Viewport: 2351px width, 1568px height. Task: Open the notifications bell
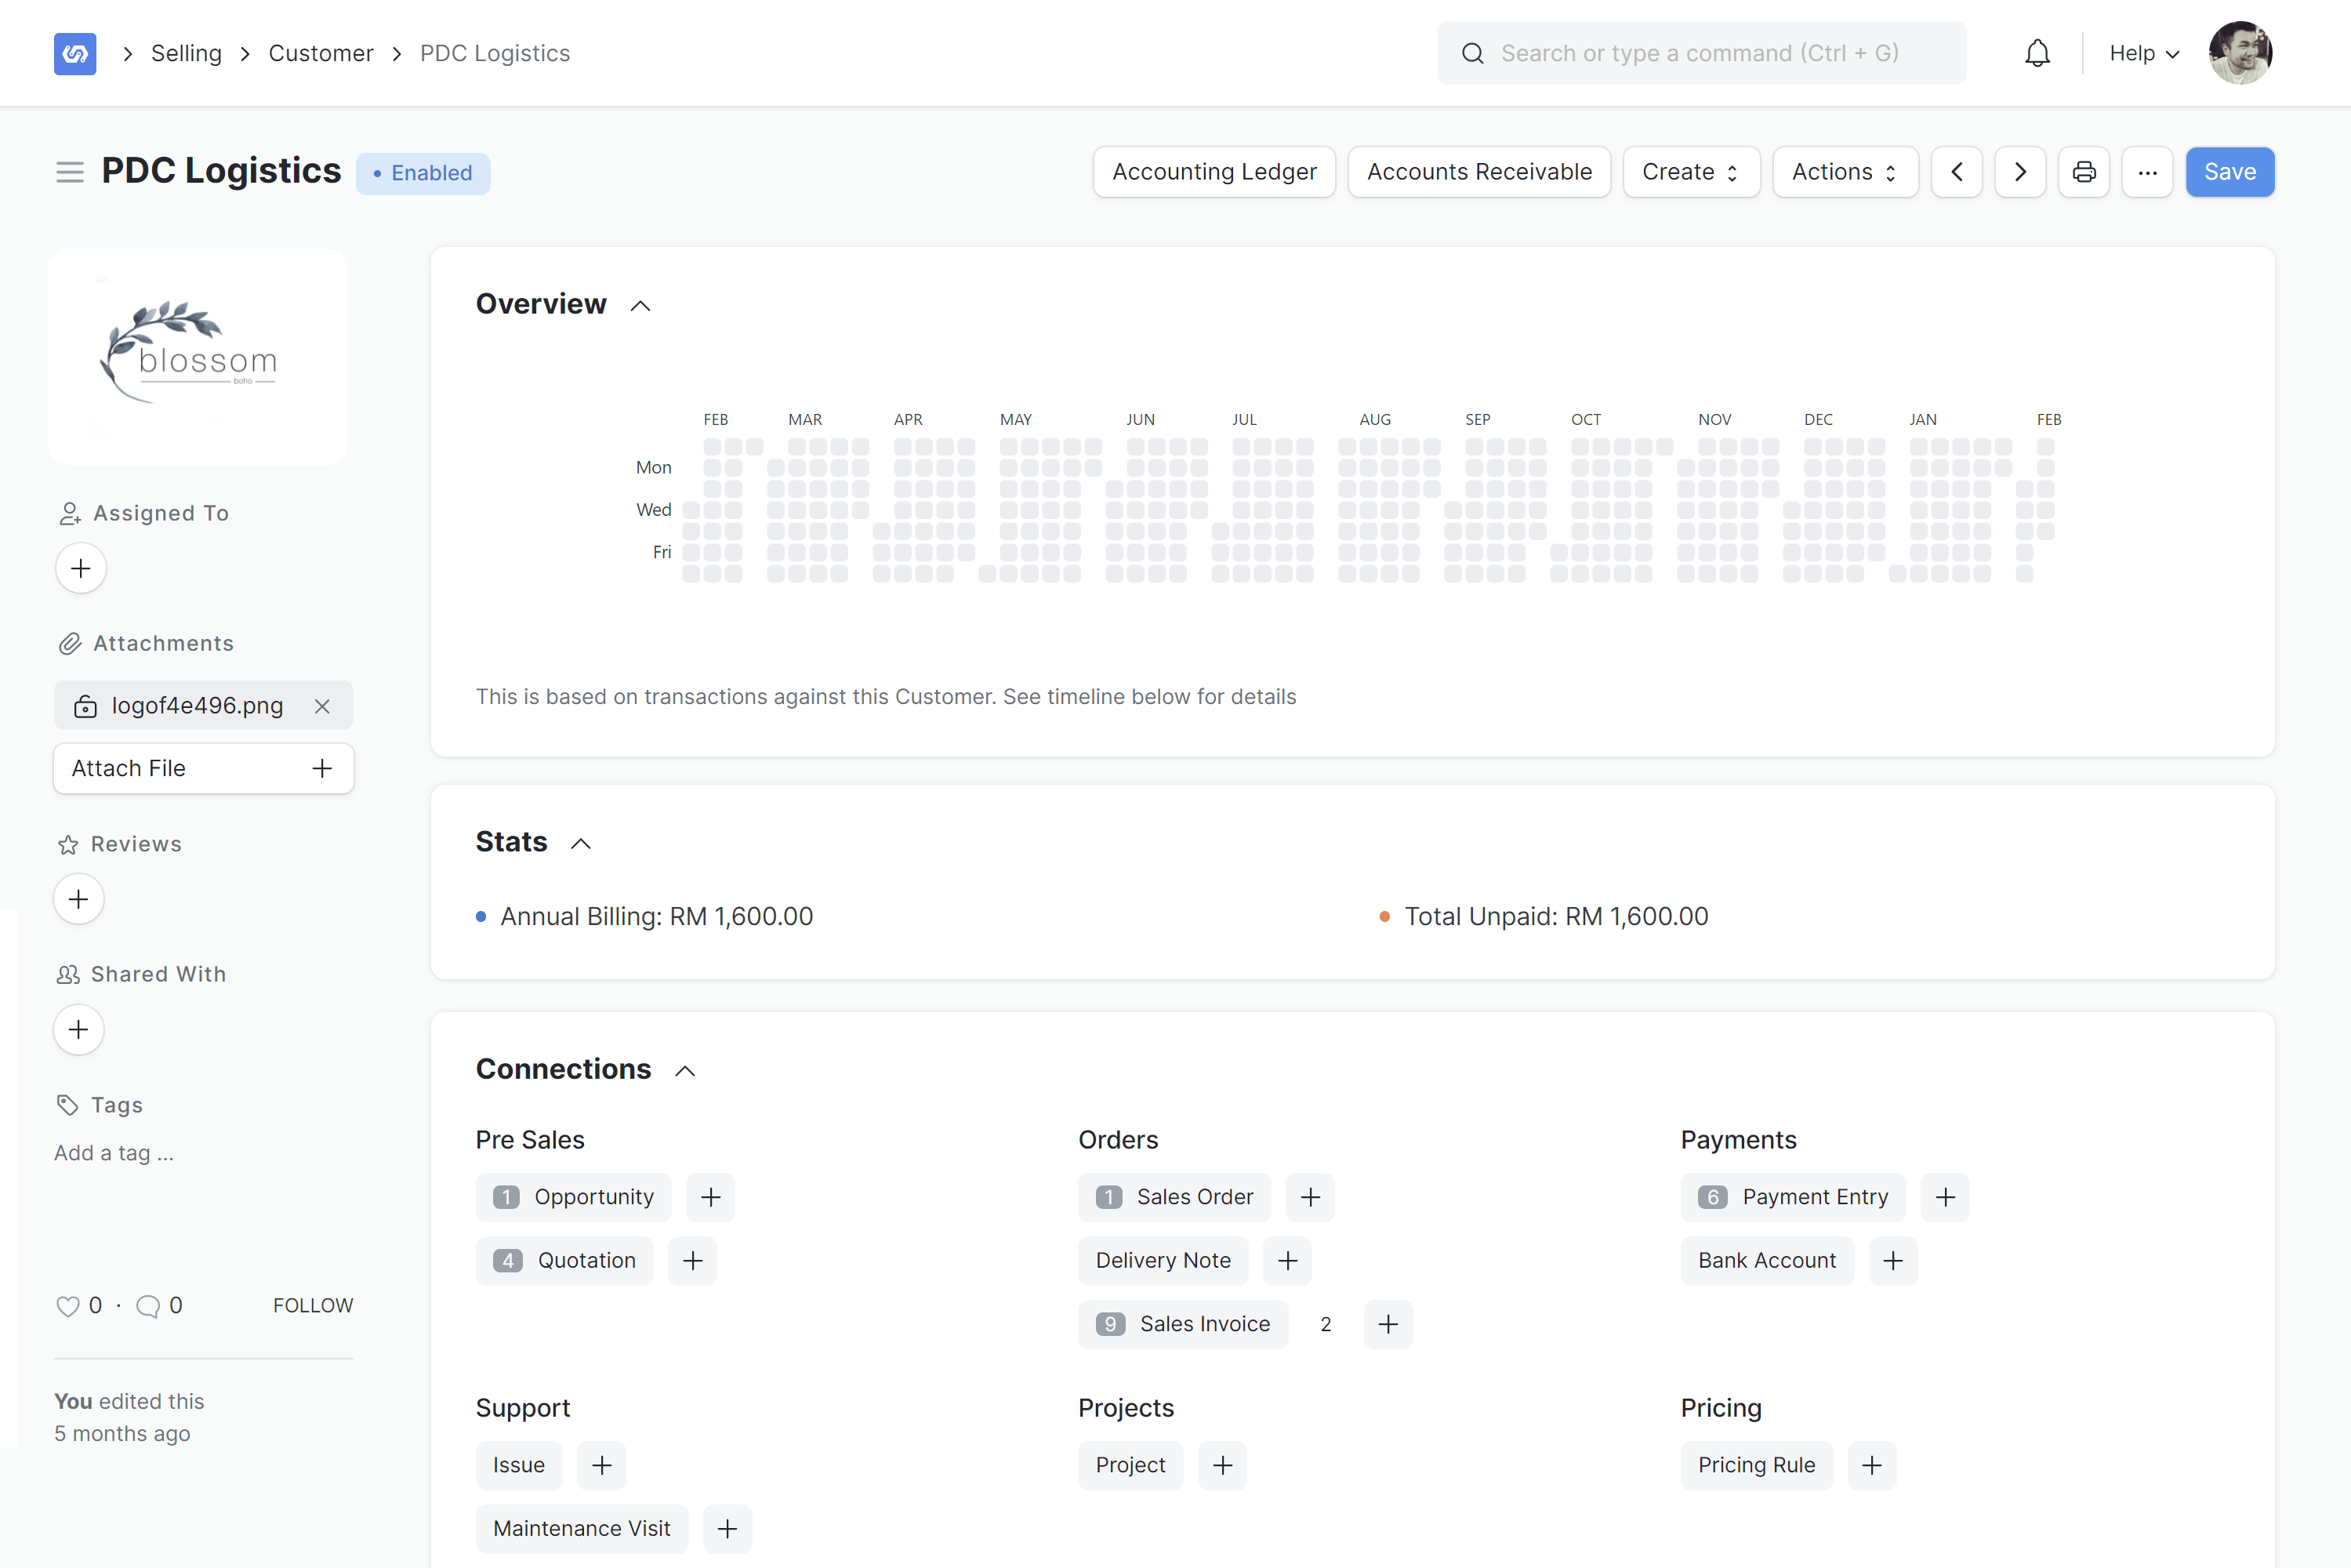point(2037,53)
